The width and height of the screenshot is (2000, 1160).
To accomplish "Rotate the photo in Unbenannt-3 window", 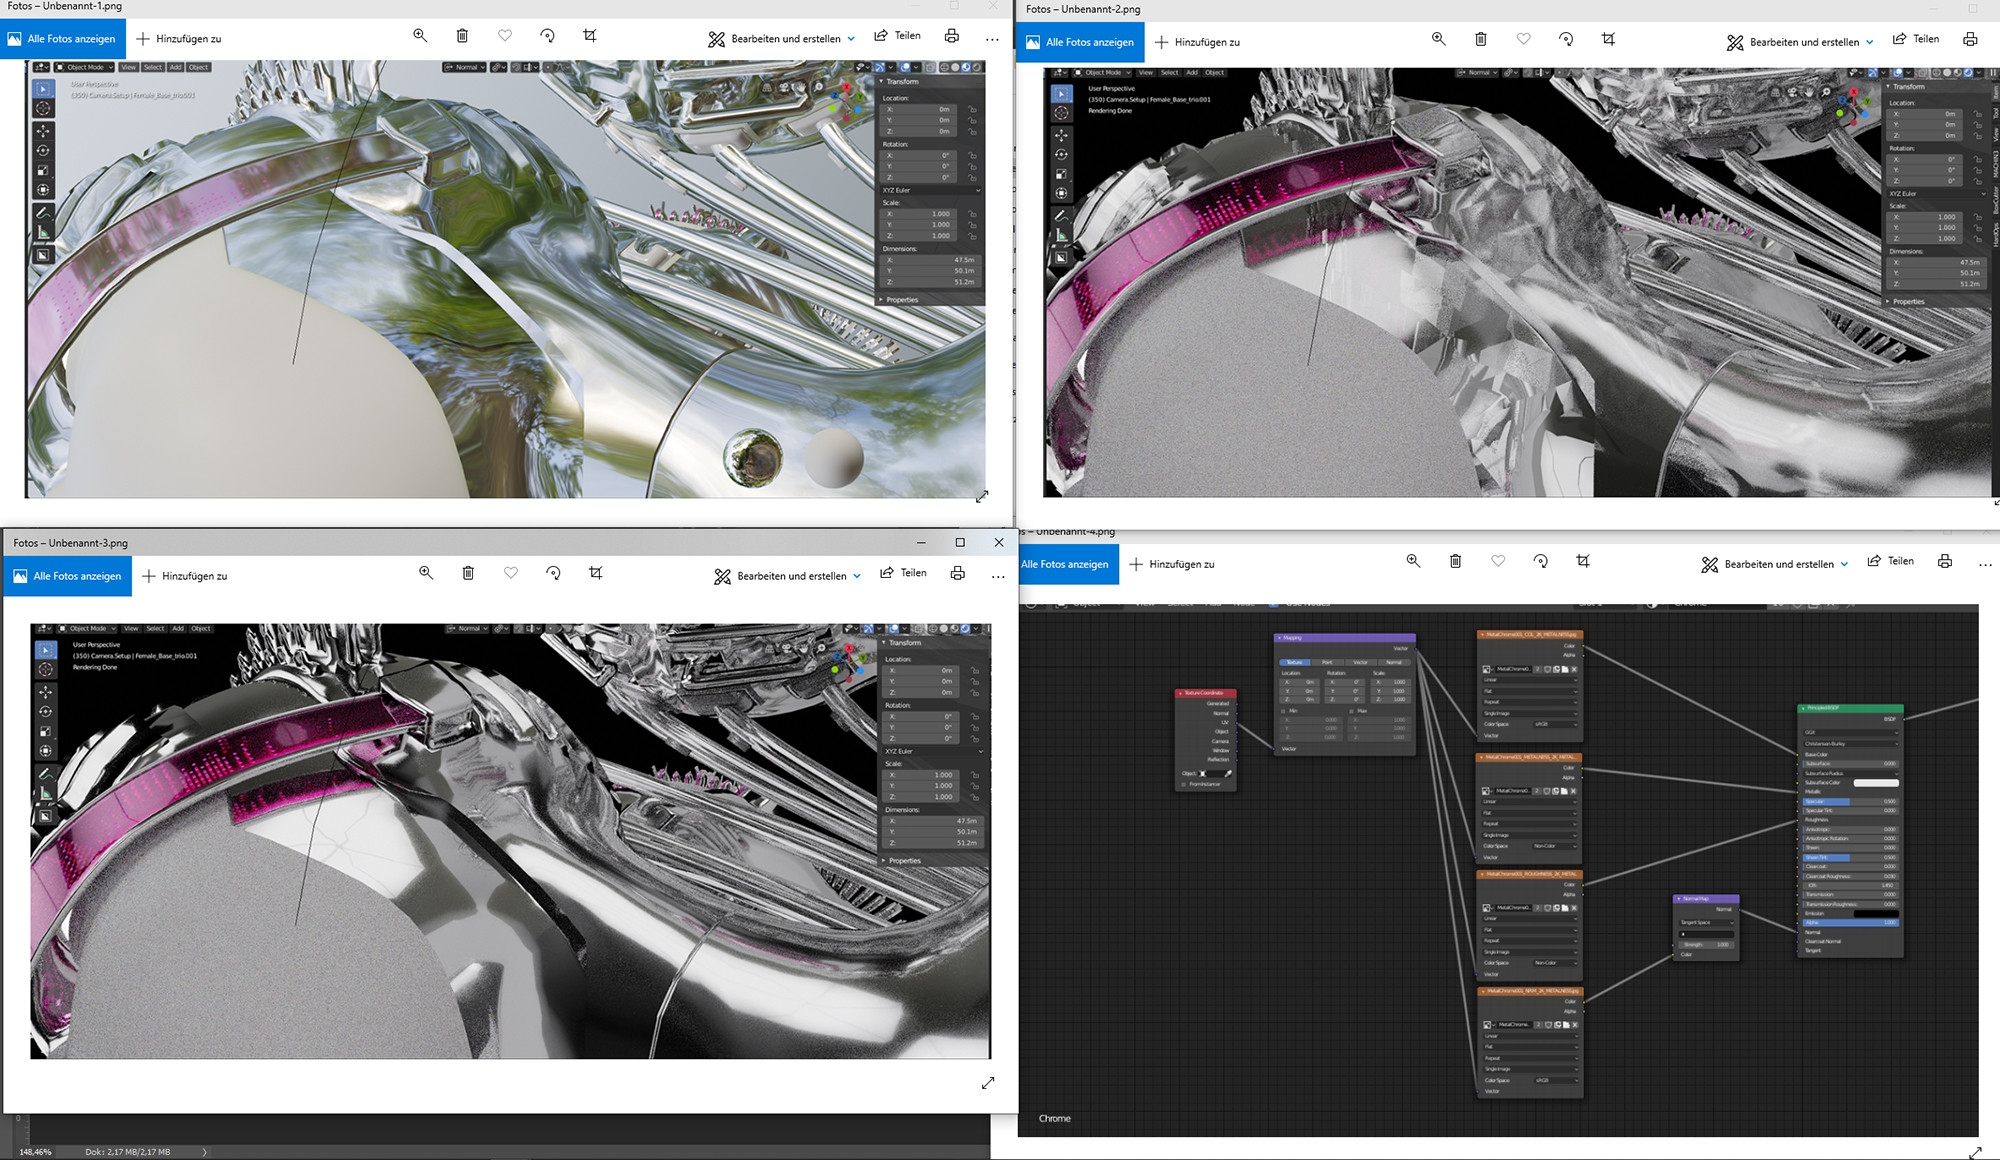I will pos(553,573).
